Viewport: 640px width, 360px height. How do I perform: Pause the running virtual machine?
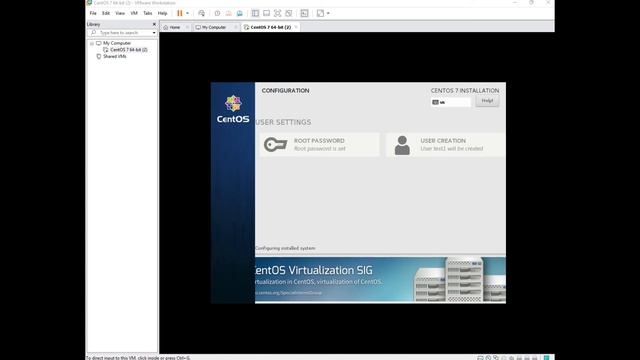pyautogui.click(x=180, y=13)
